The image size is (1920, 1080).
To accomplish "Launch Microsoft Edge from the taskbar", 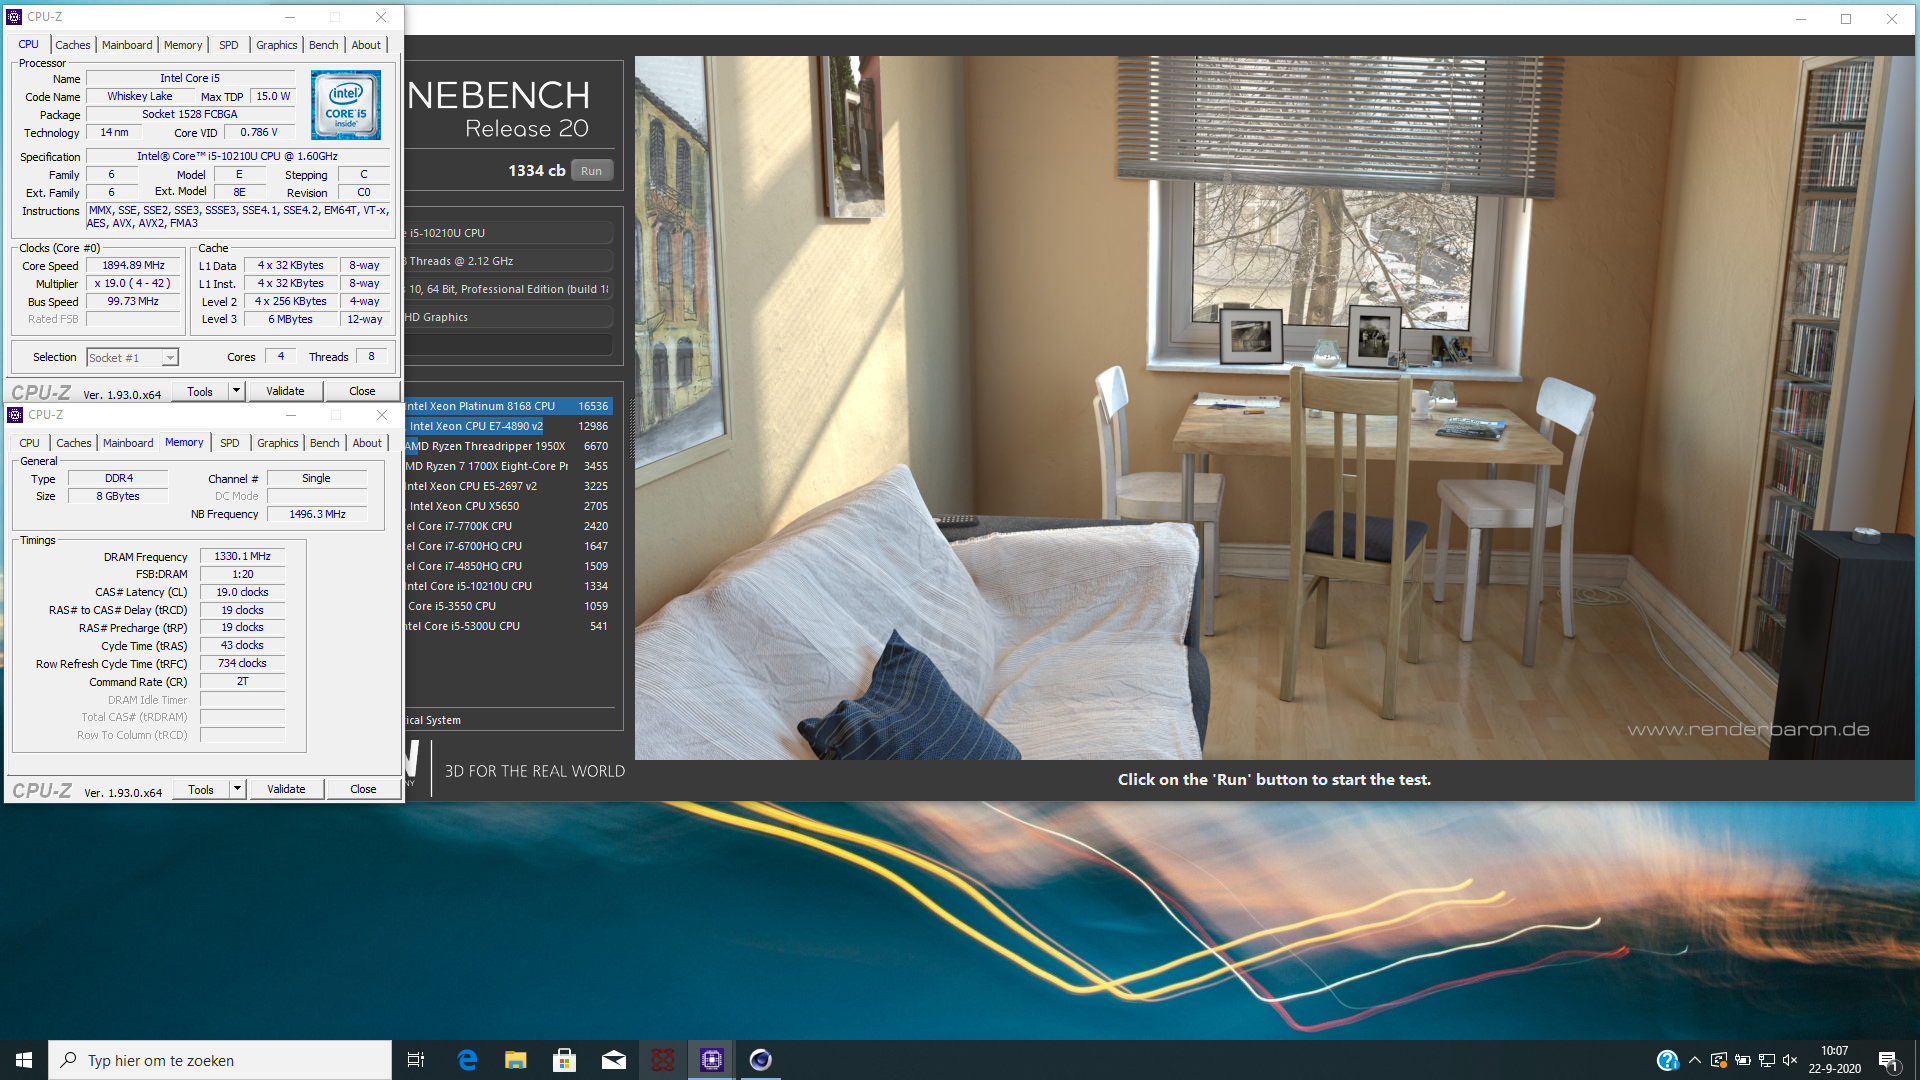I will click(x=467, y=1060).
